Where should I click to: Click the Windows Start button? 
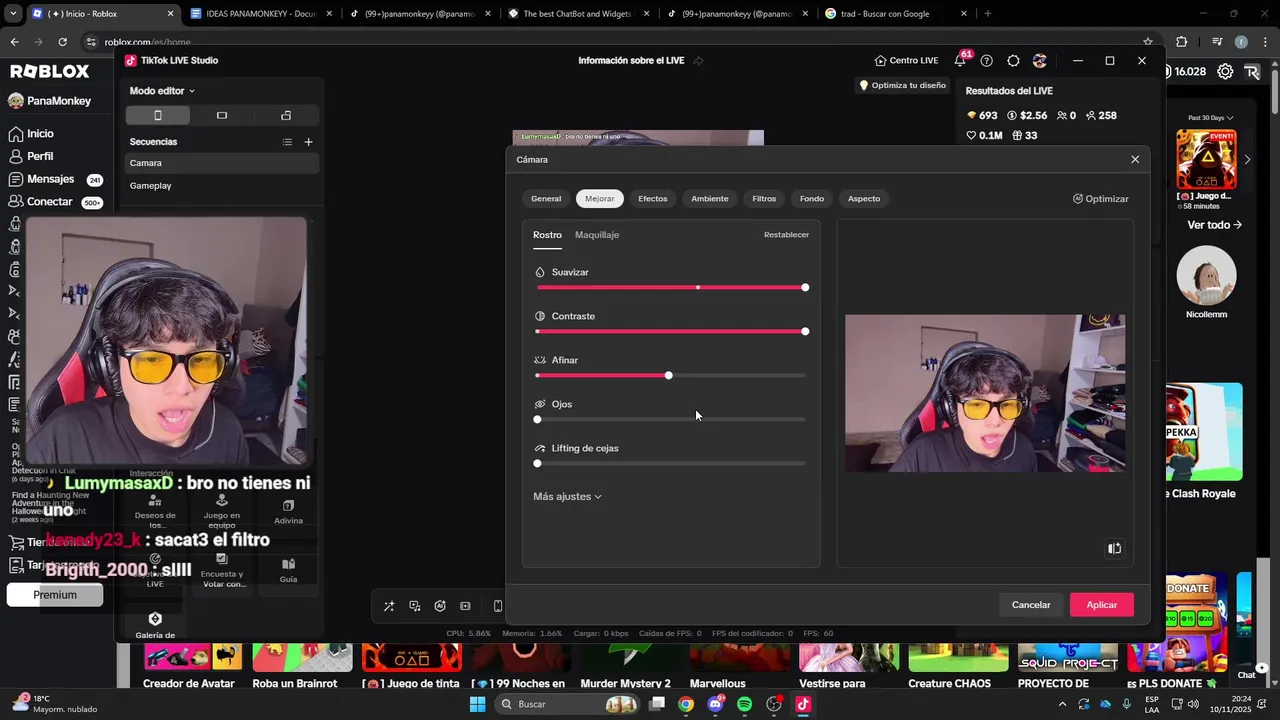click(x=478, y=704)
